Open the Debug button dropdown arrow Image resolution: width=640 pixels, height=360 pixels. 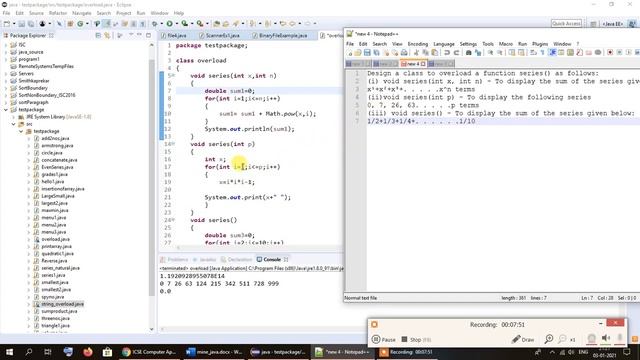[161, 24]
